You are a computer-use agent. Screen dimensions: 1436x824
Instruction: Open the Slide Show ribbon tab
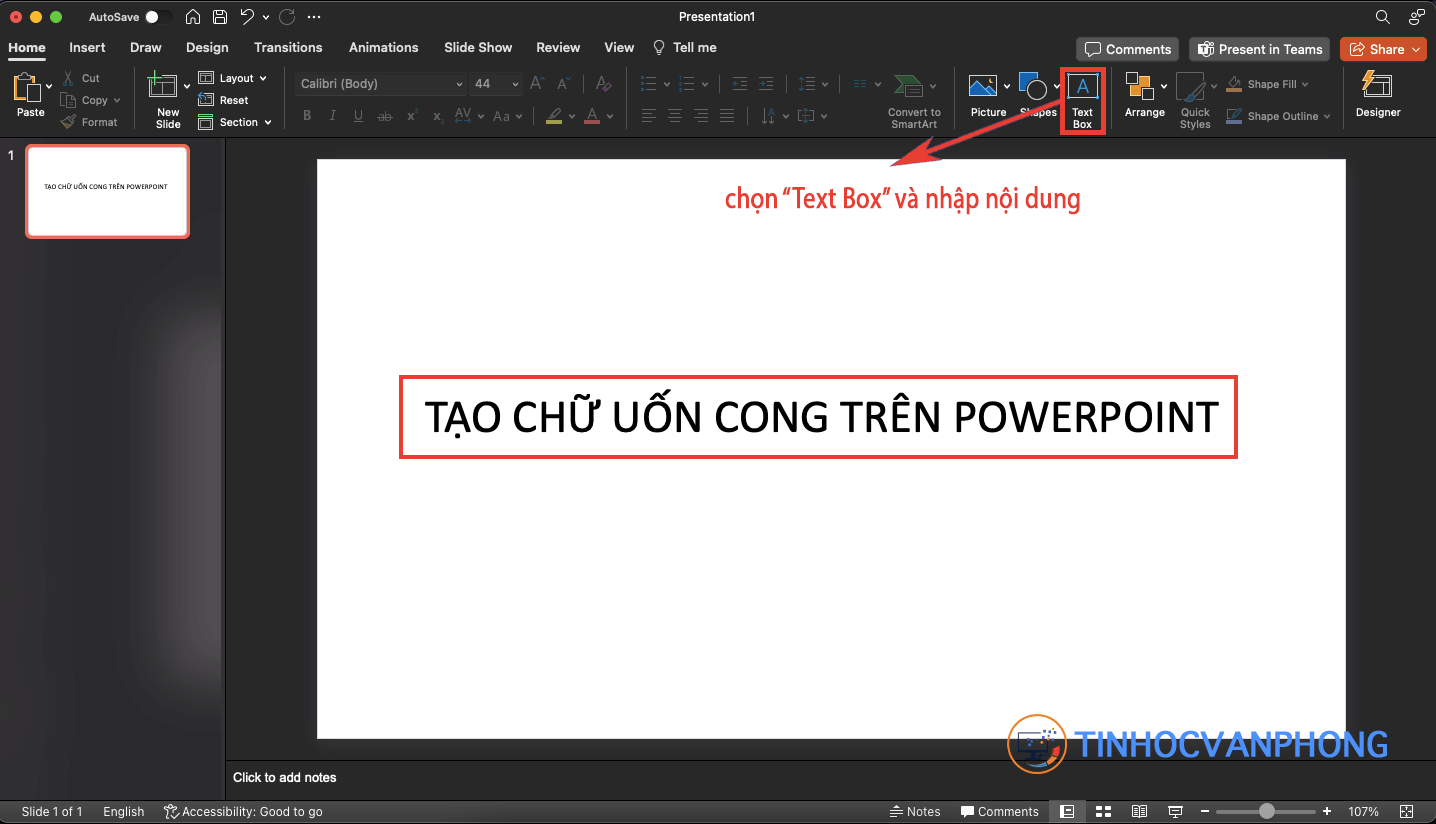[x=478, y=47]
